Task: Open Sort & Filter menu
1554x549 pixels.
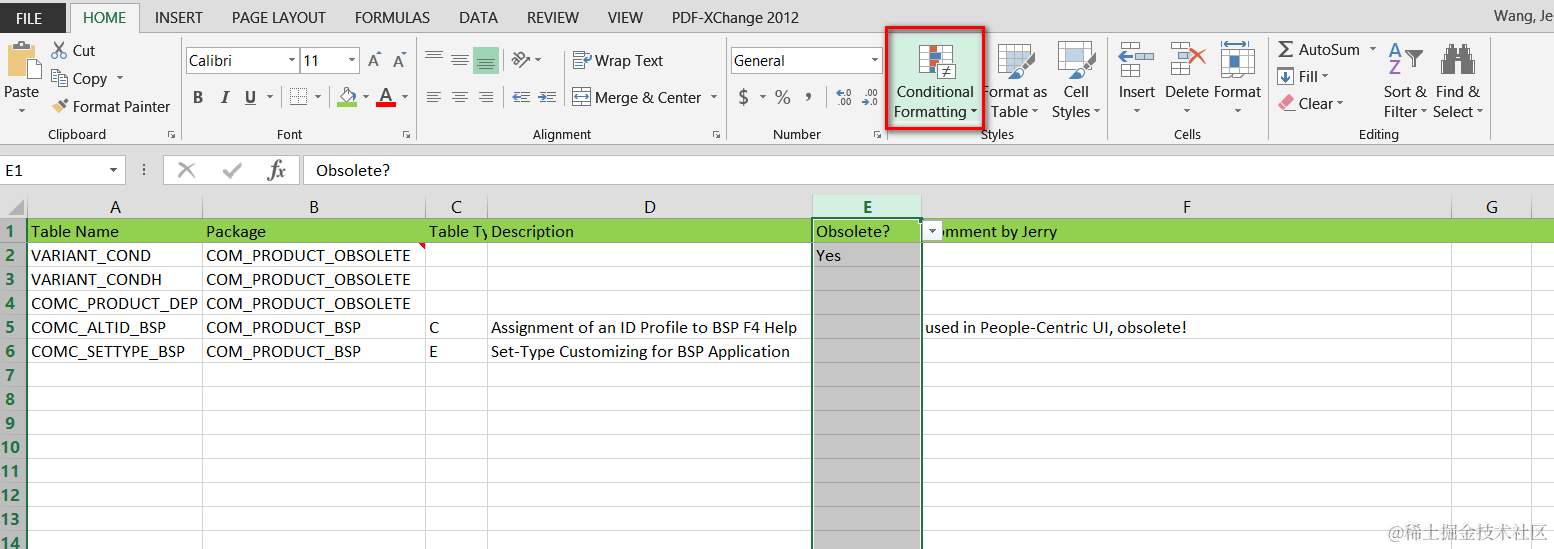Action: click(x=1405, y=82)
